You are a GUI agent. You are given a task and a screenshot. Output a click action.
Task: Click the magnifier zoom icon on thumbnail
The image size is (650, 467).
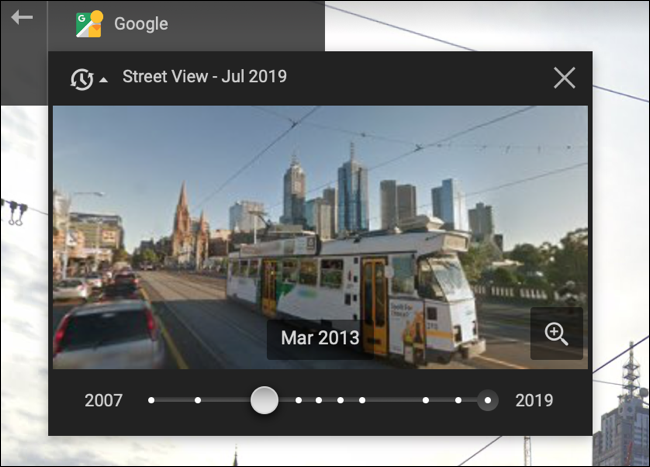556,334
